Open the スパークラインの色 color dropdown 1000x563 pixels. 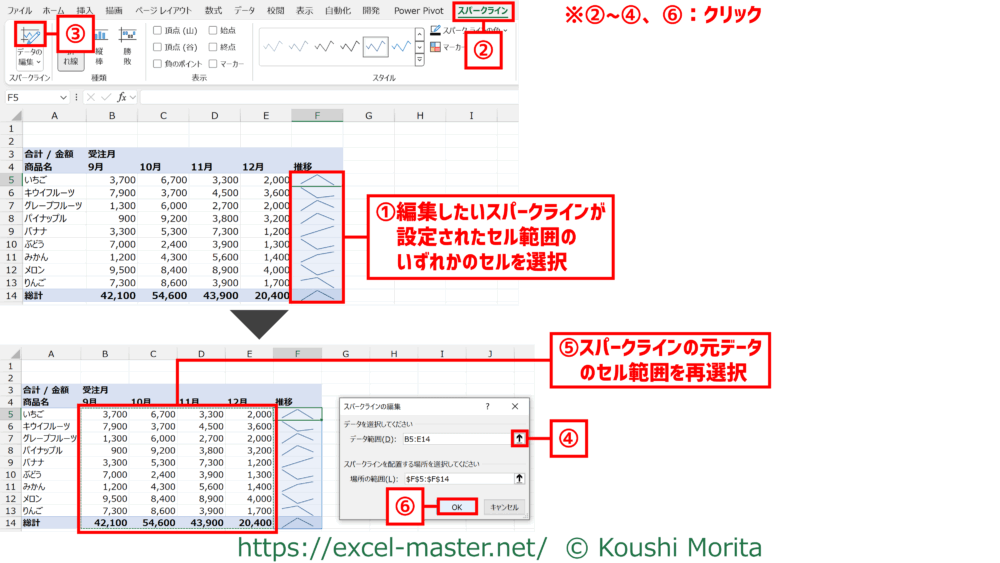coord(436,30)
